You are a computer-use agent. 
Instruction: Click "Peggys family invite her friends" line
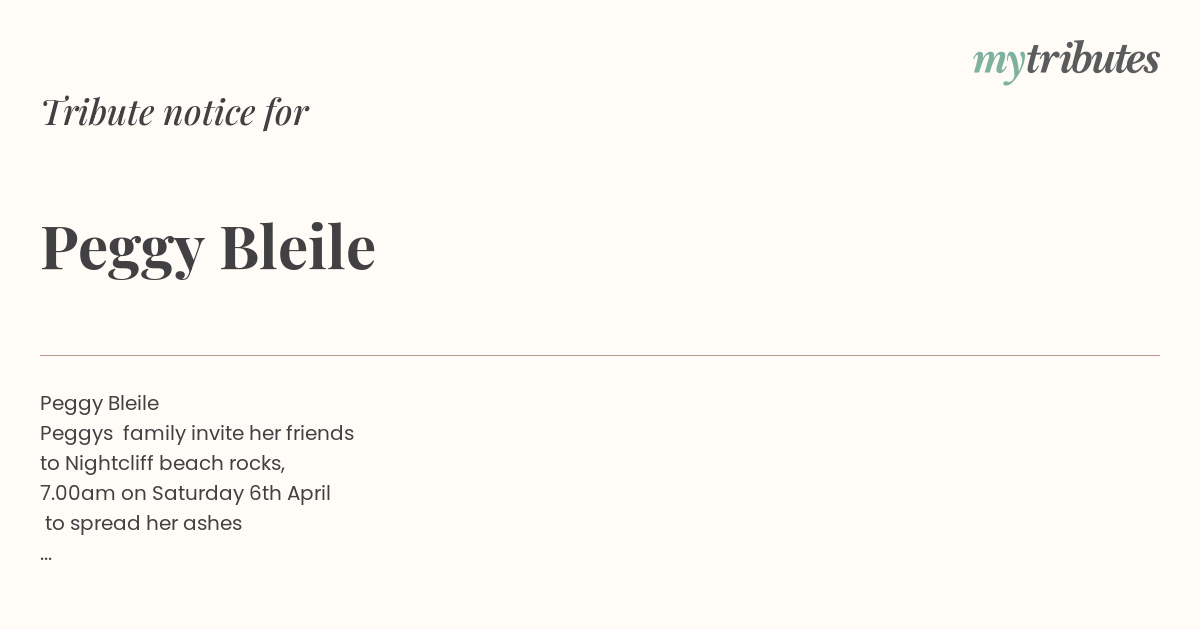point(197,434)
